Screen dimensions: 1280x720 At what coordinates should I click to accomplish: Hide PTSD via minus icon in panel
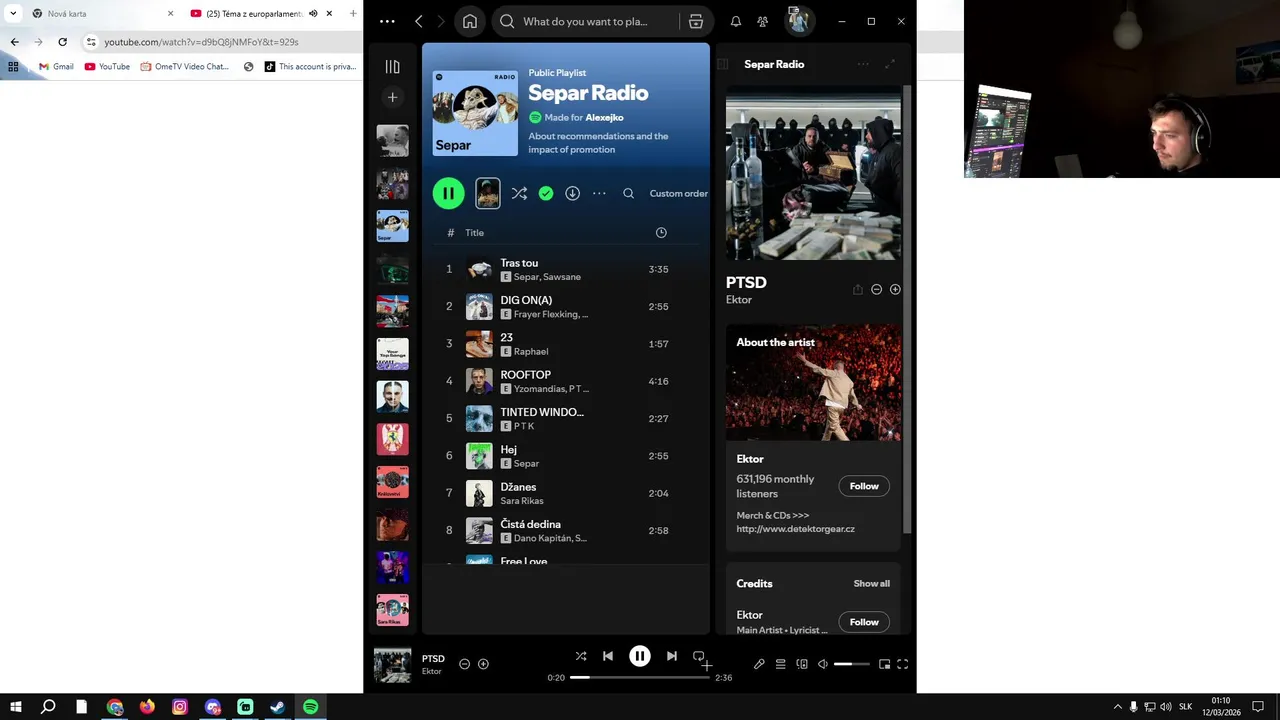click(x=876, y=289)
